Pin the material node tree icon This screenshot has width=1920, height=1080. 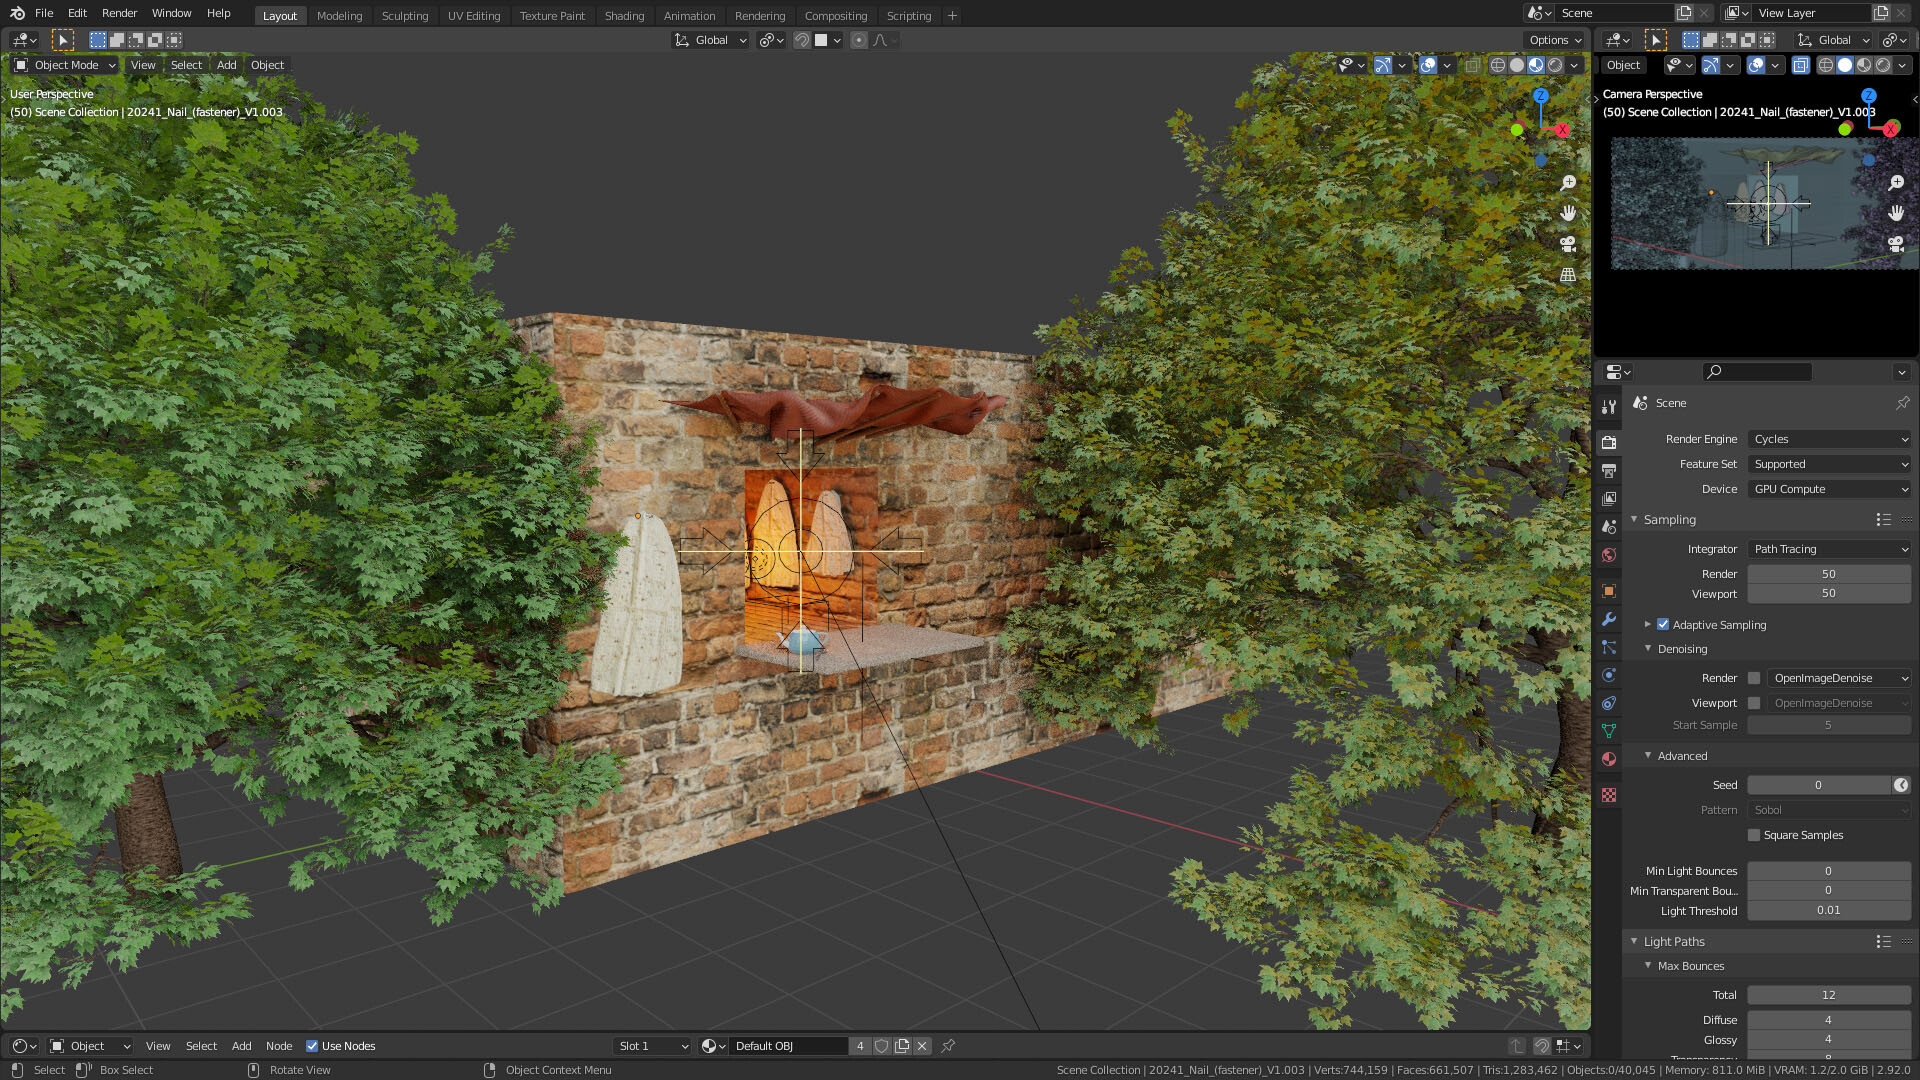pyautogui.click(x=948, y=1046)
